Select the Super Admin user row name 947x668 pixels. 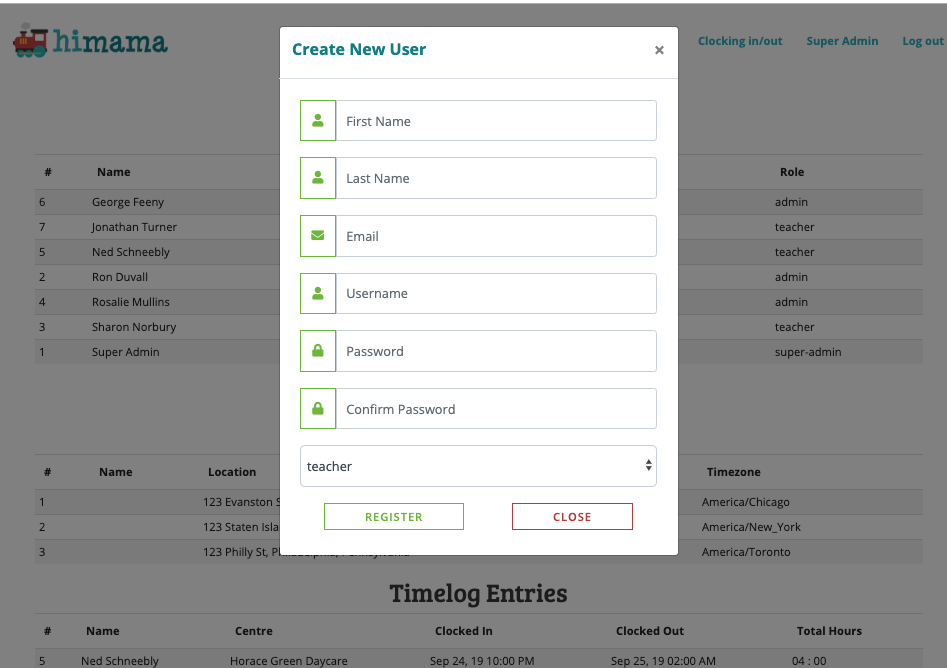coord(126,352)
